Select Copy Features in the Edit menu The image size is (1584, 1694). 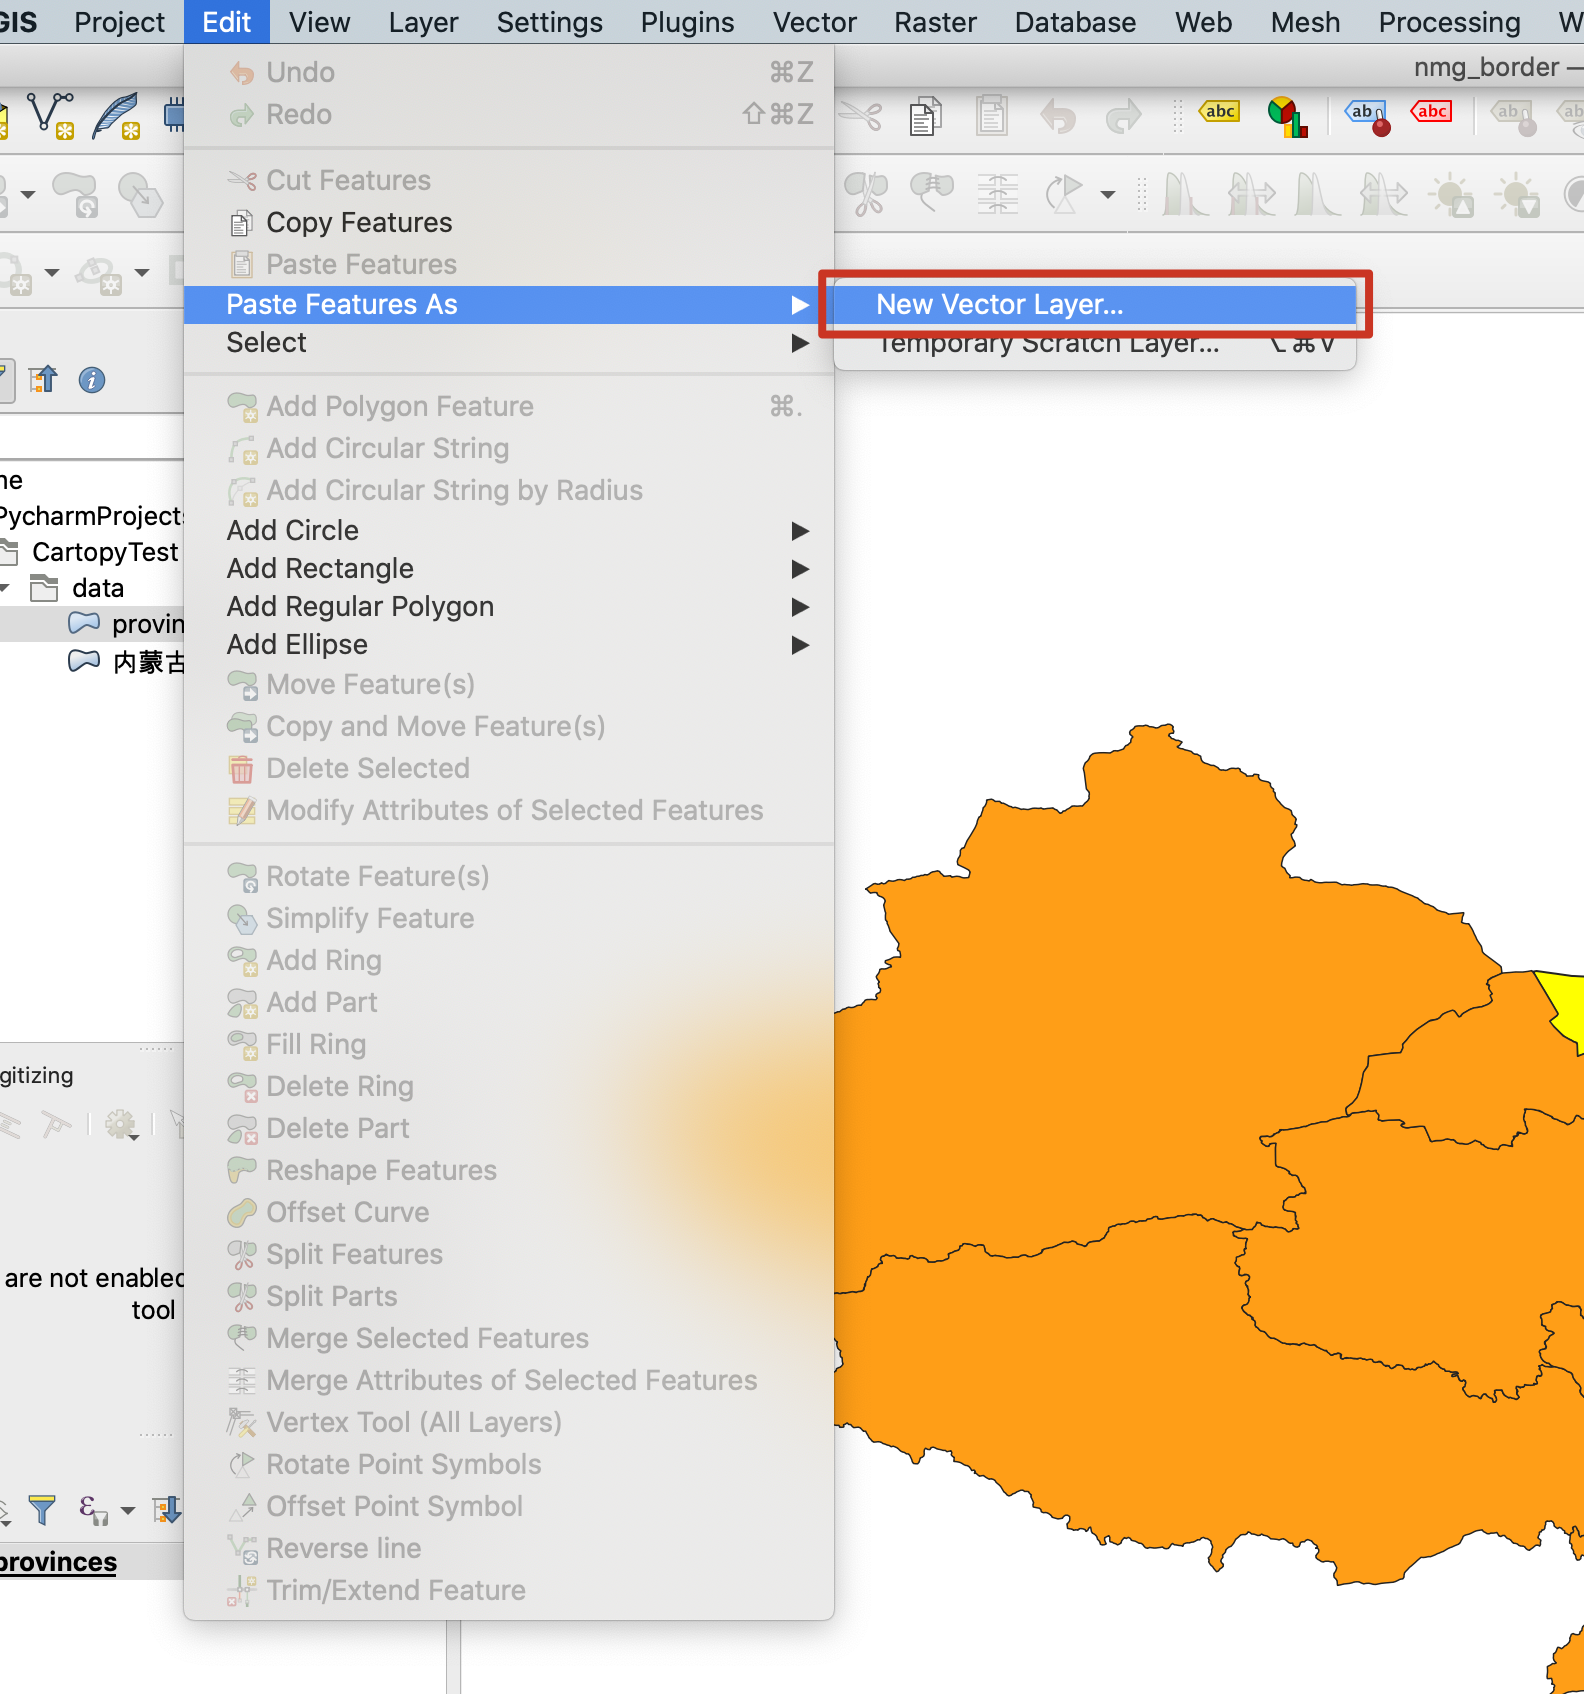pyautogui.click(x=509, y=222)
